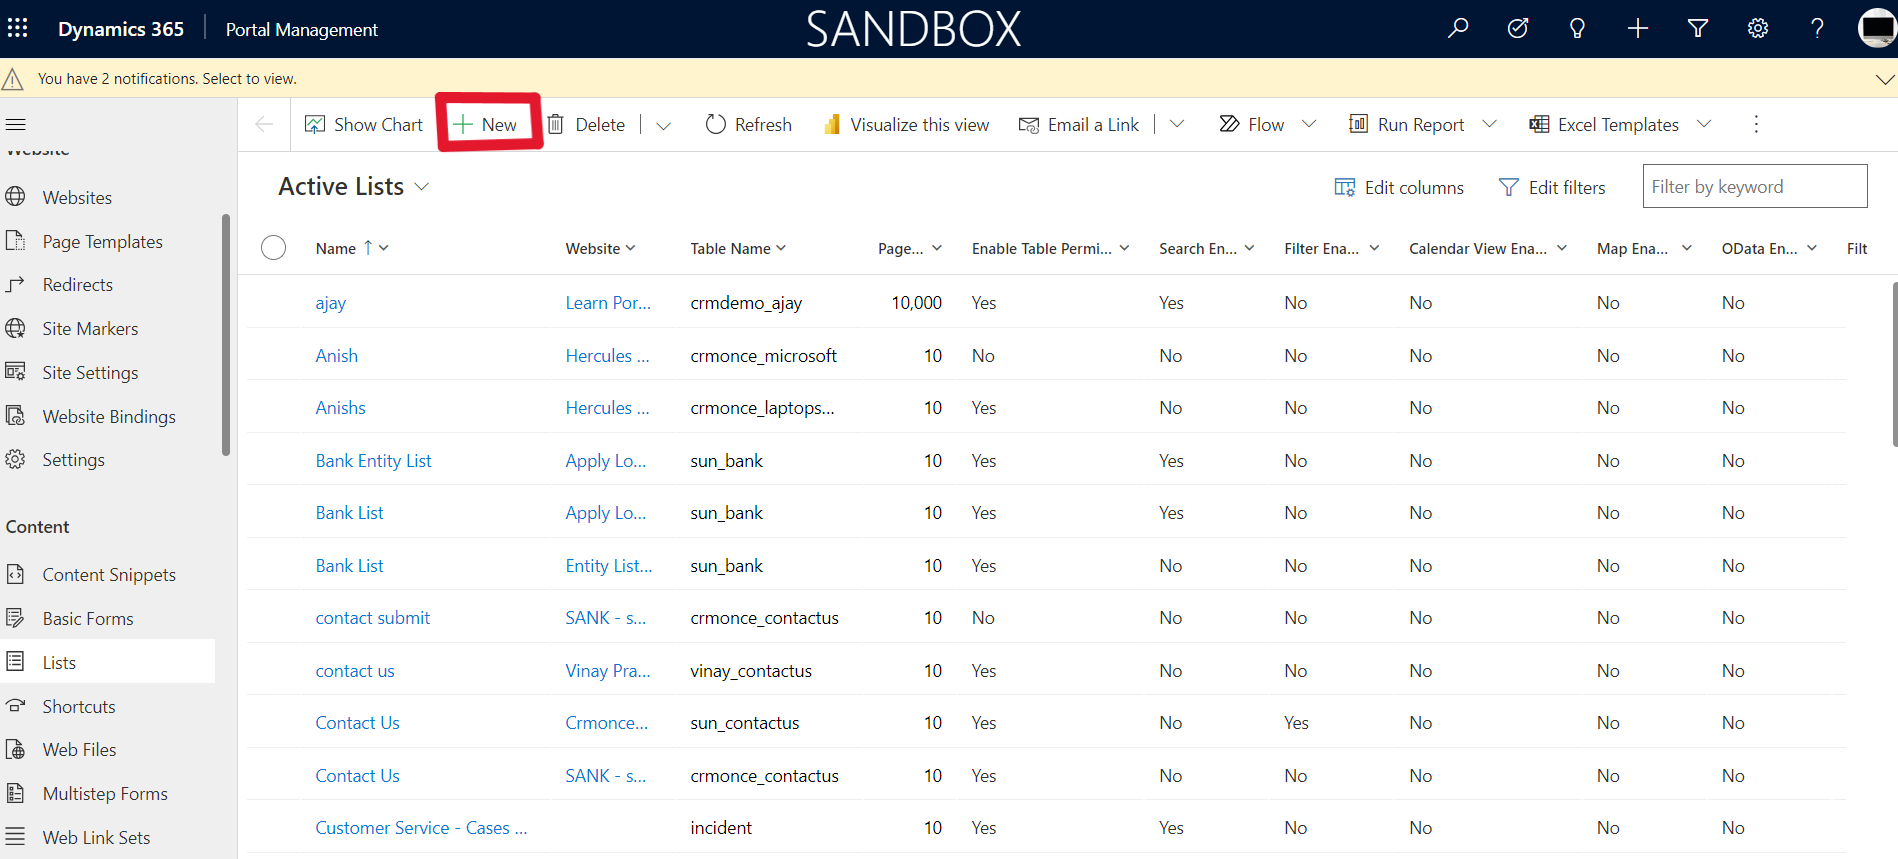The height and width of the screenshot is (859, 1898).
Task: Click Run Report command
Action: point(1407,124)
